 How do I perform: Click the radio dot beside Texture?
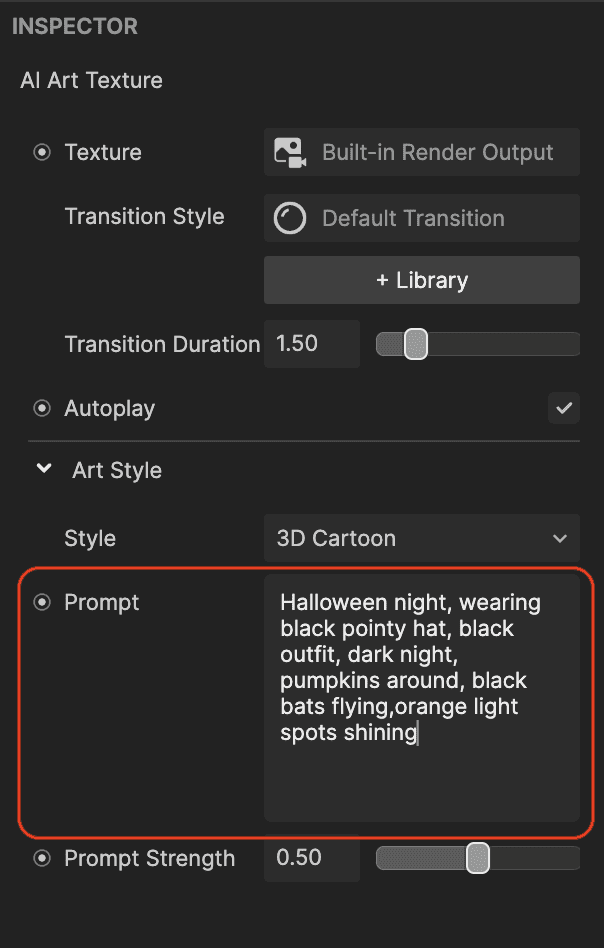42,152
